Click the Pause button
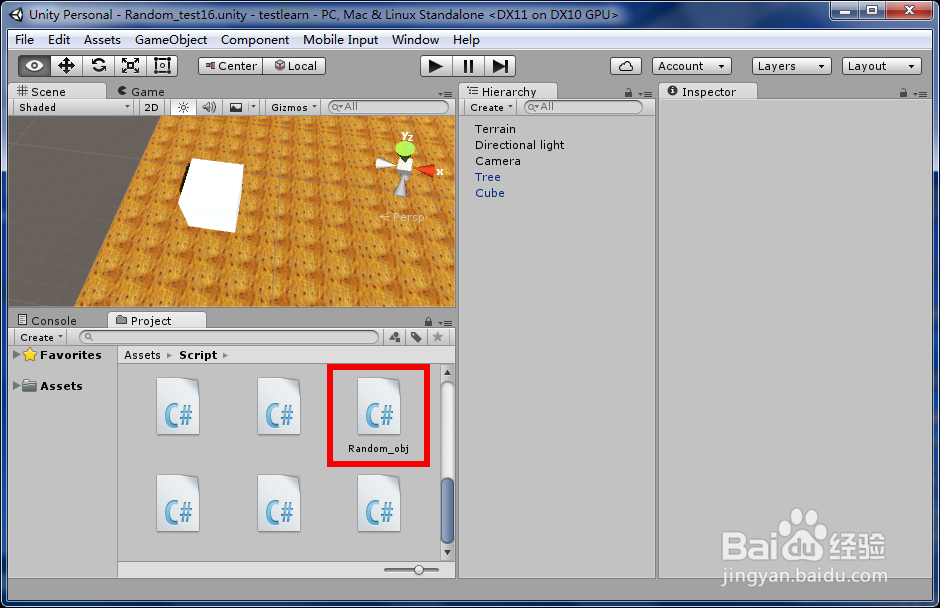940x608 pixels. coord(468,66)
